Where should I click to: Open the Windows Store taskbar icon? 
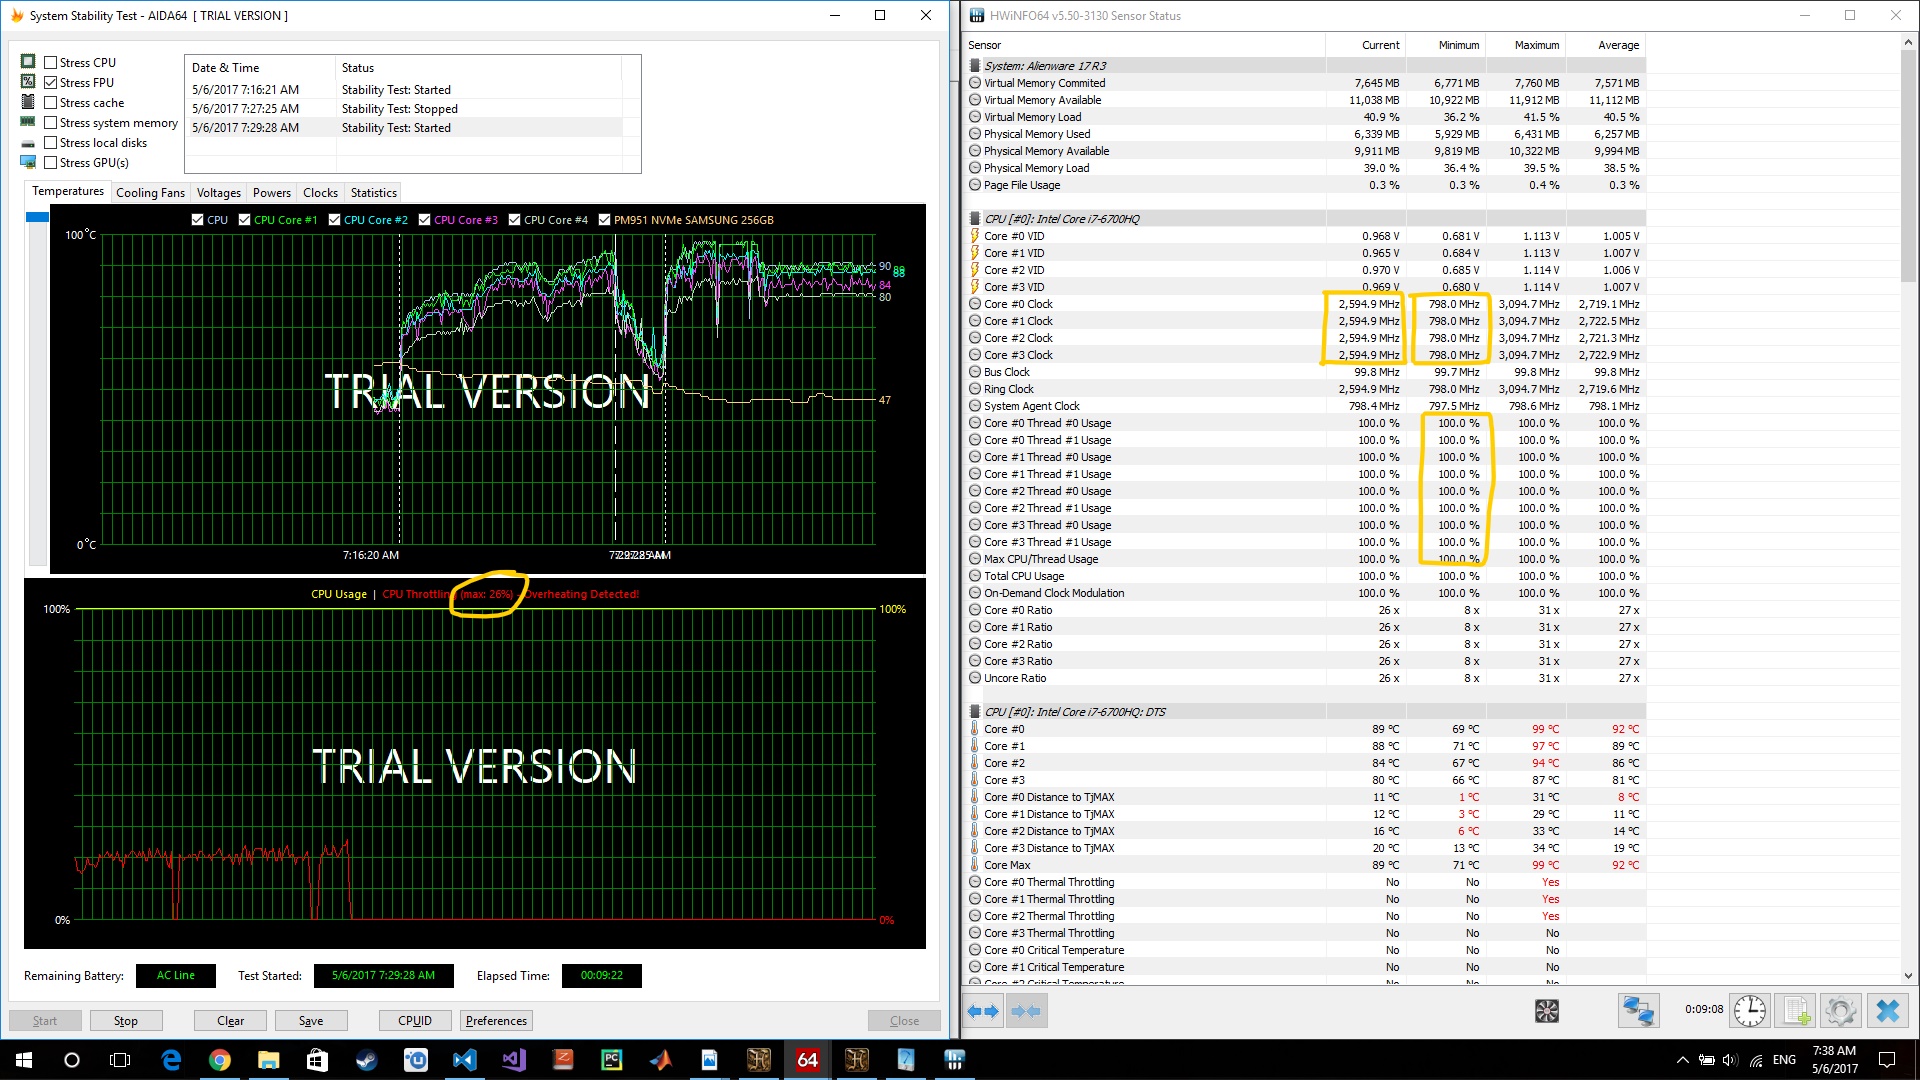click(x=317, y=1060)
